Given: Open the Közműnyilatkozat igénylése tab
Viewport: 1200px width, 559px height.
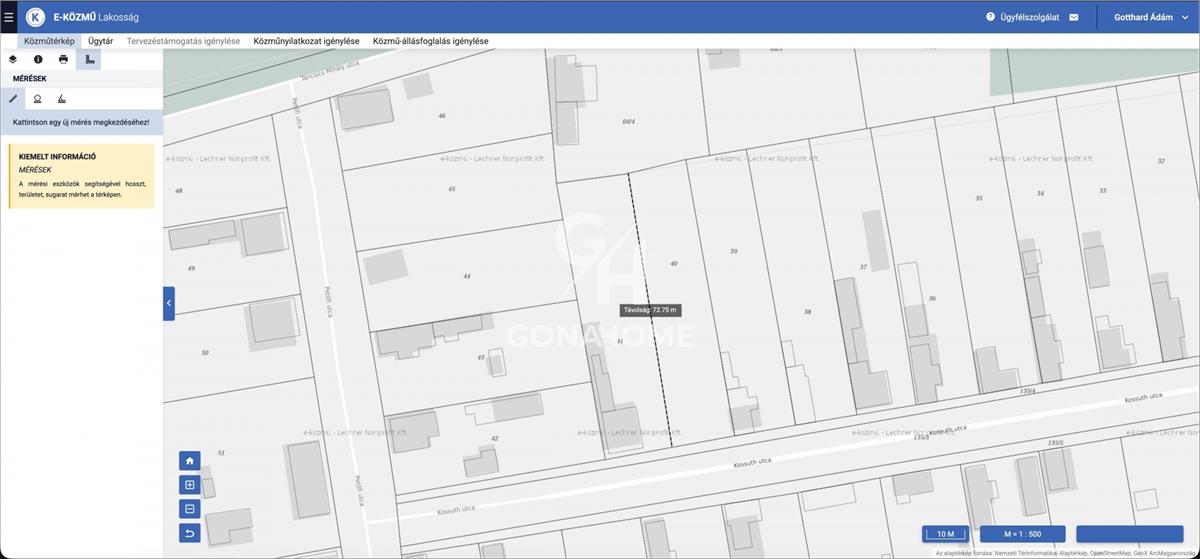Looking at the screenshot, I should [306, 41].
